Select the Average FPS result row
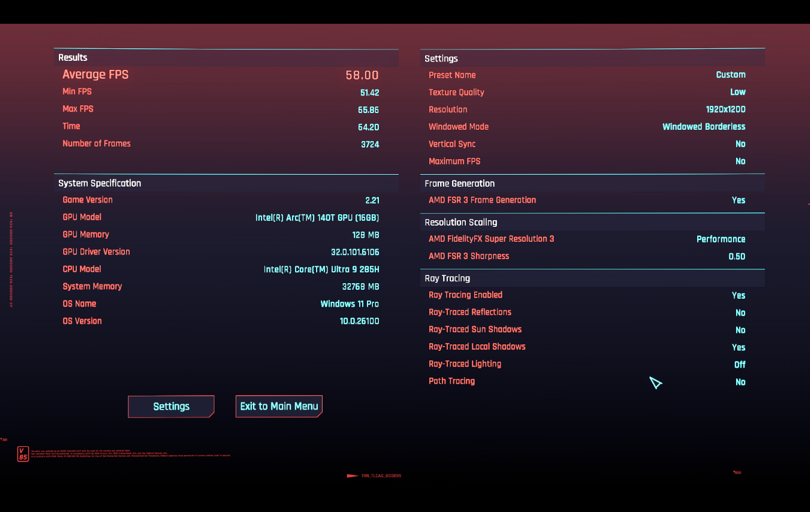The width and height of the screenshot is (810, 512). tap(220, 75)
